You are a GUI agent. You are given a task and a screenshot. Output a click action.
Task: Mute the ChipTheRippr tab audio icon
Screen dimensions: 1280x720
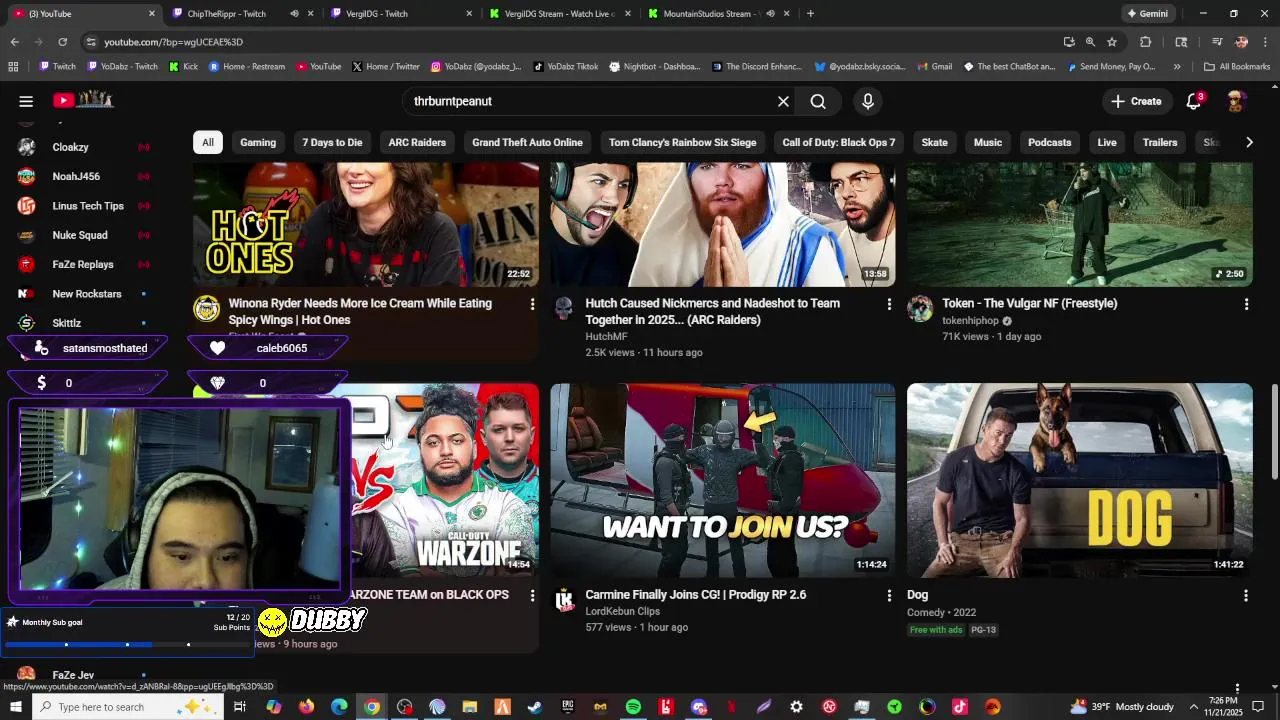294,14
